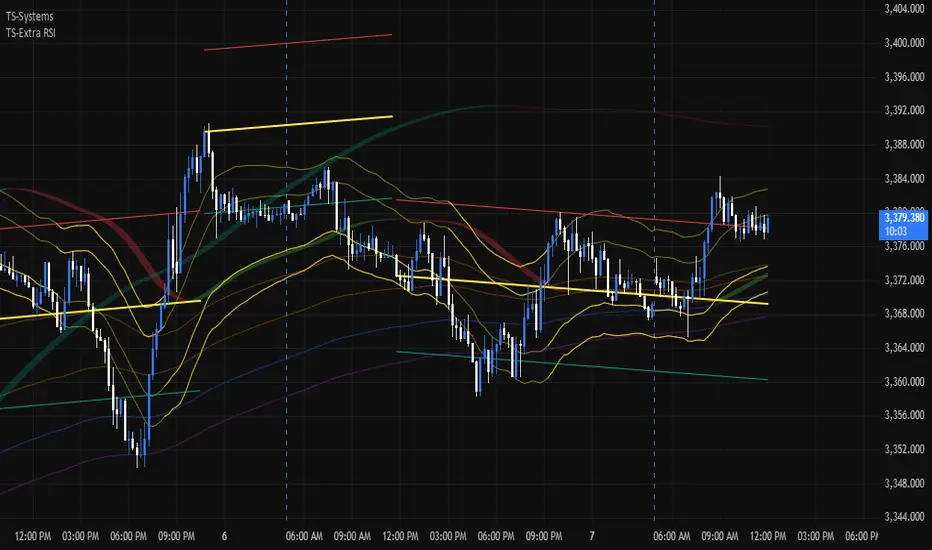Click the 3,368.000 price axis label

click(x=904, y=313)
